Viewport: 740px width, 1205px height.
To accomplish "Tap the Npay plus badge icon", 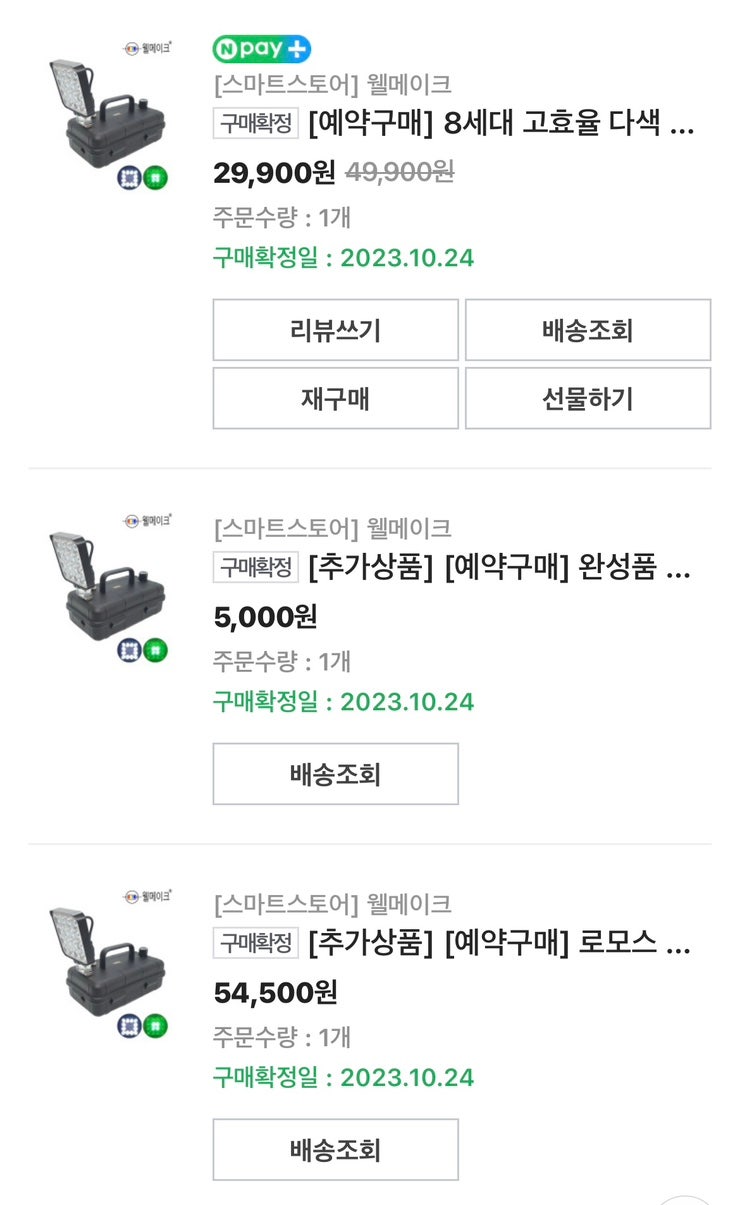I will click(262, 48).
